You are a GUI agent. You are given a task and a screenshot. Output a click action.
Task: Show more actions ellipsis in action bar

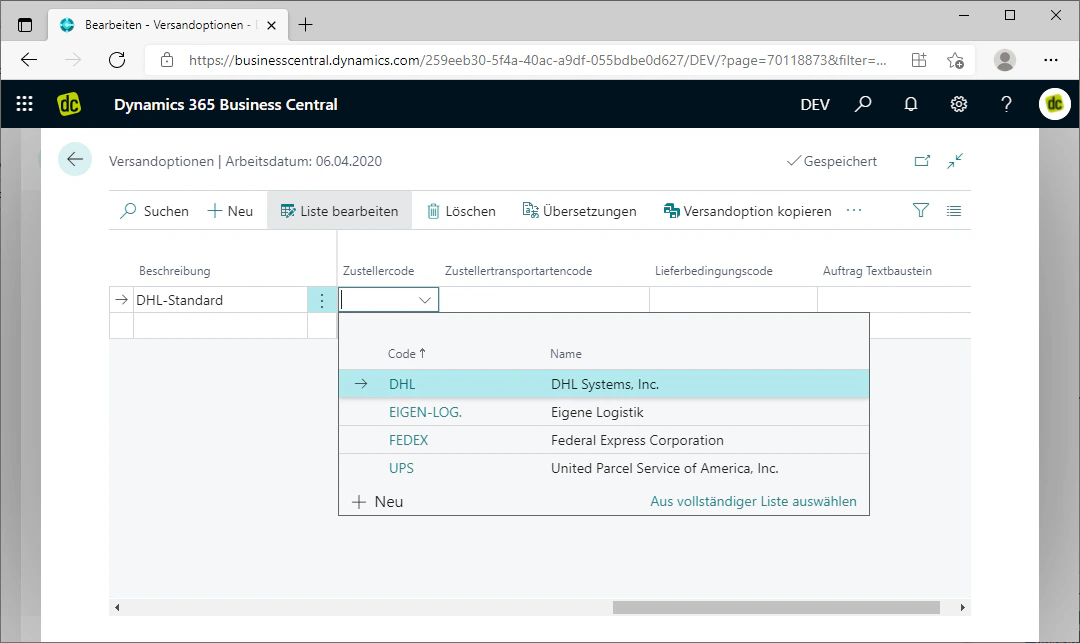(854, 210)
